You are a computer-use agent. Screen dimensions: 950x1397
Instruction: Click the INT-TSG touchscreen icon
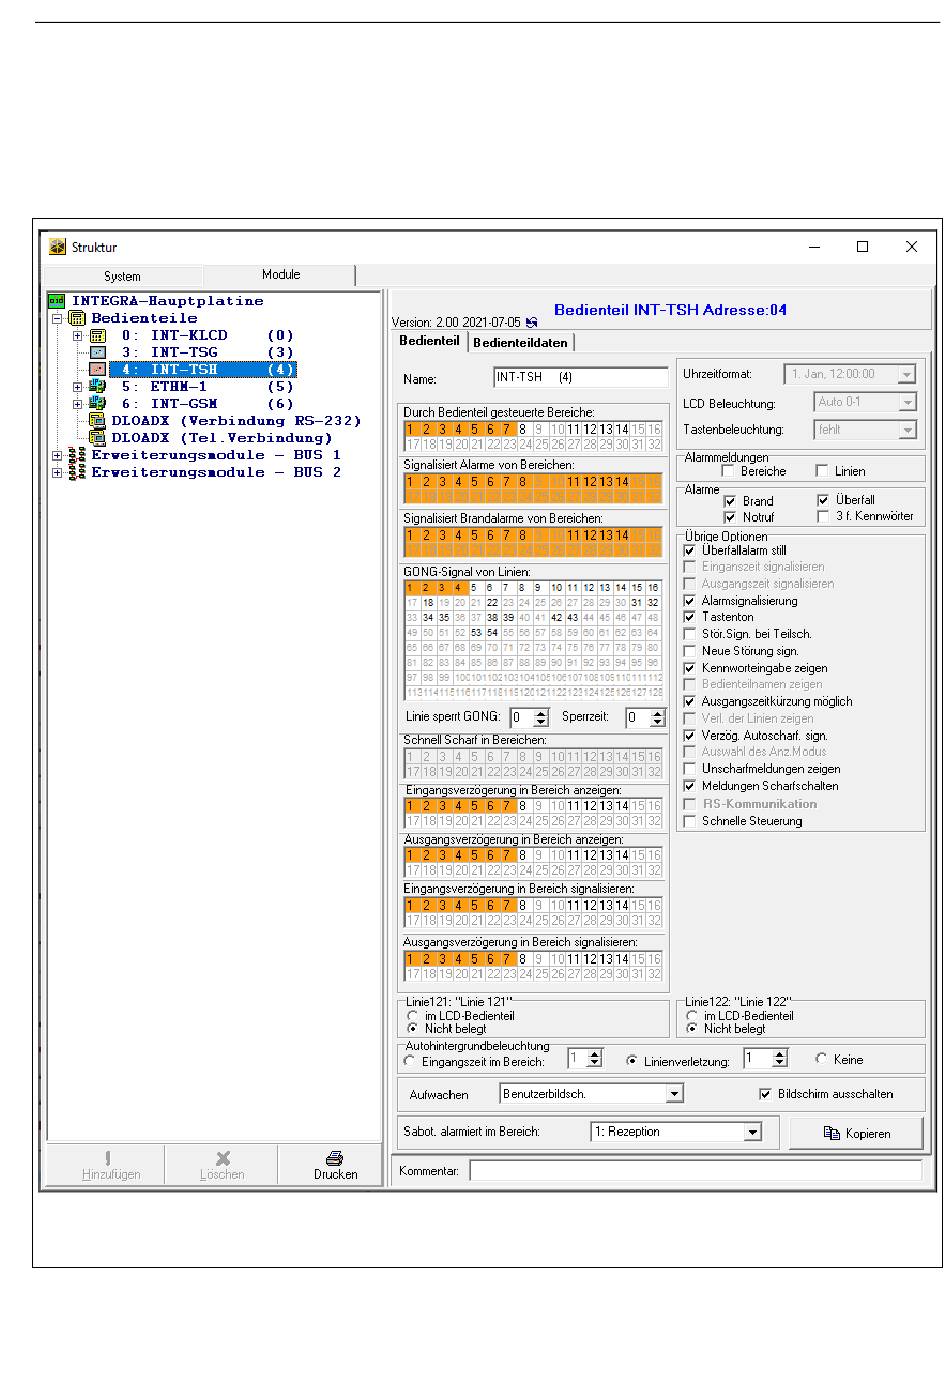(97, 353)
